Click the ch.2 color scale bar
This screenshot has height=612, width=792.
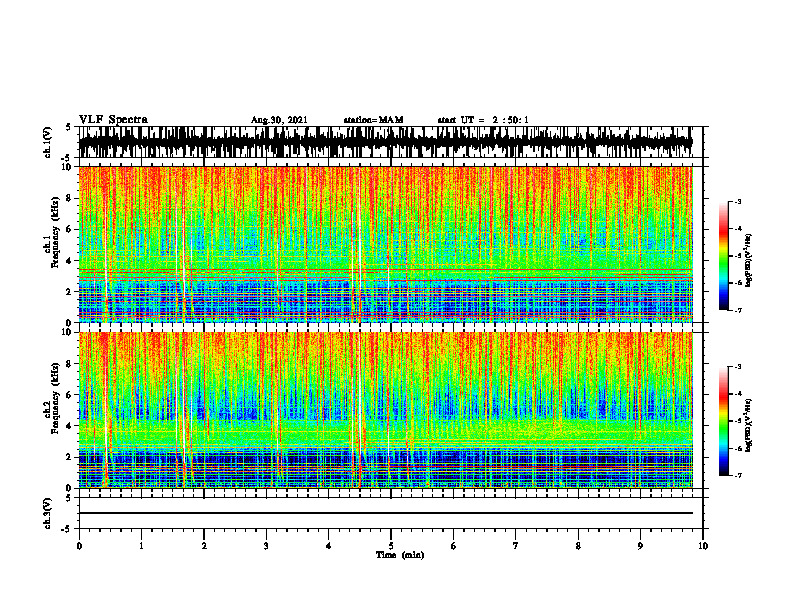723,421
